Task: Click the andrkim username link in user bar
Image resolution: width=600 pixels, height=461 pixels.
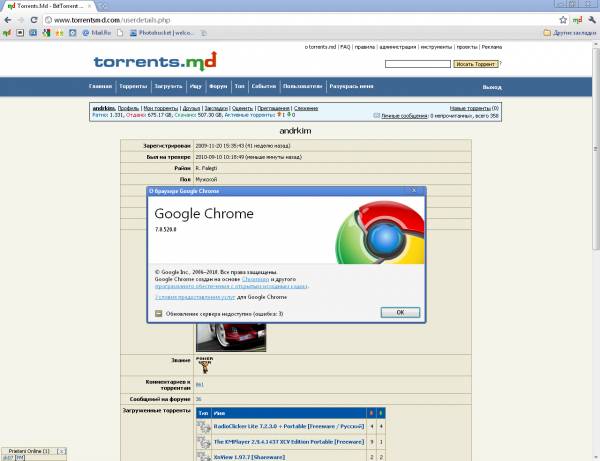Action: (x=104, y=108)
